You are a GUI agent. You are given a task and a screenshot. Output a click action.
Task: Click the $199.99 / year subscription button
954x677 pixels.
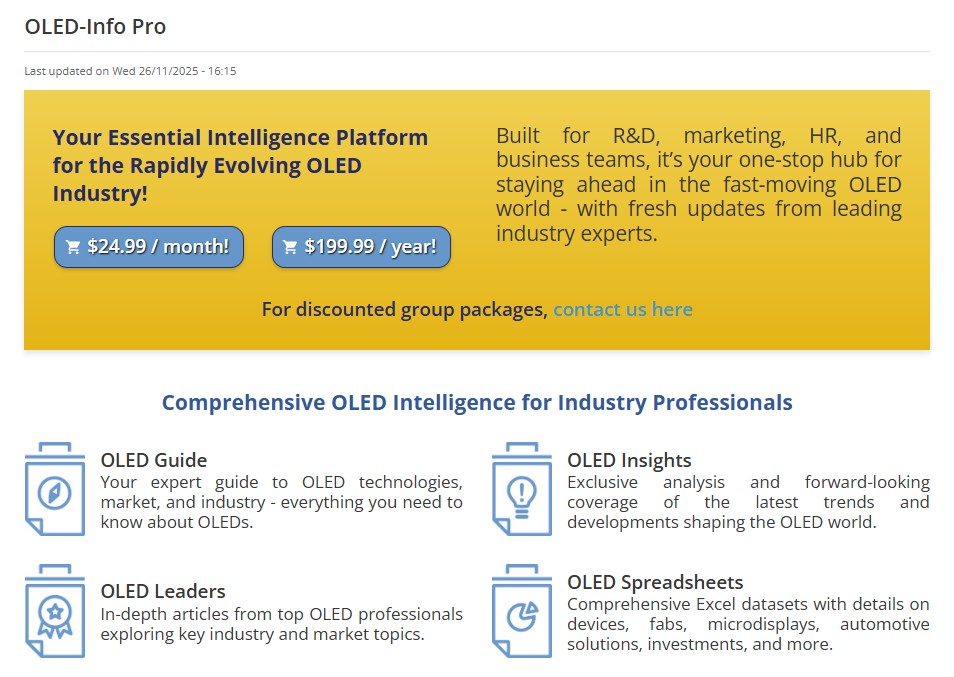click(360, 246)
